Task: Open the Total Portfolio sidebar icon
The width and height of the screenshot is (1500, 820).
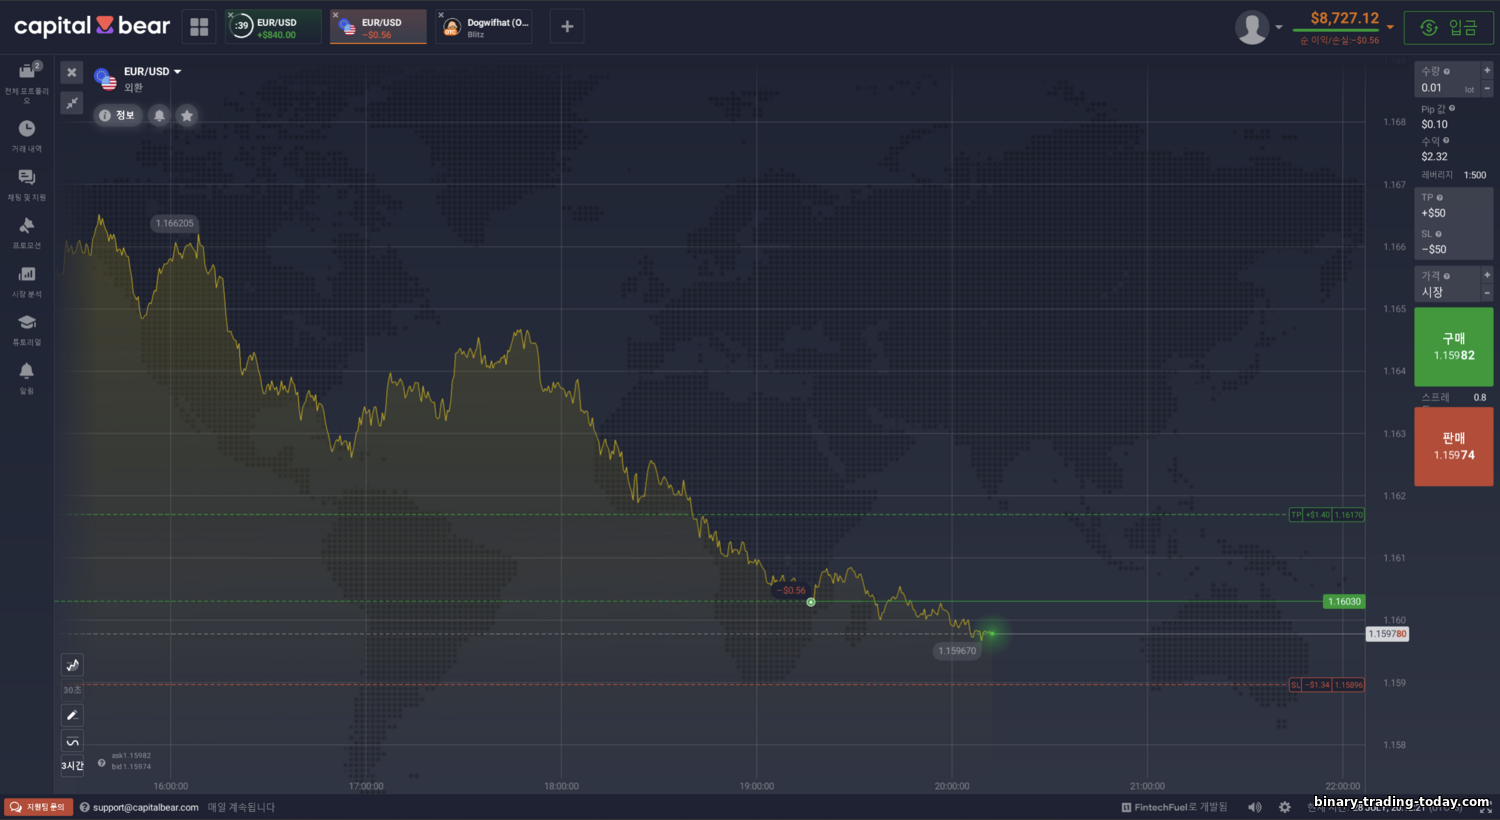Action: click(x=27, y=72)
